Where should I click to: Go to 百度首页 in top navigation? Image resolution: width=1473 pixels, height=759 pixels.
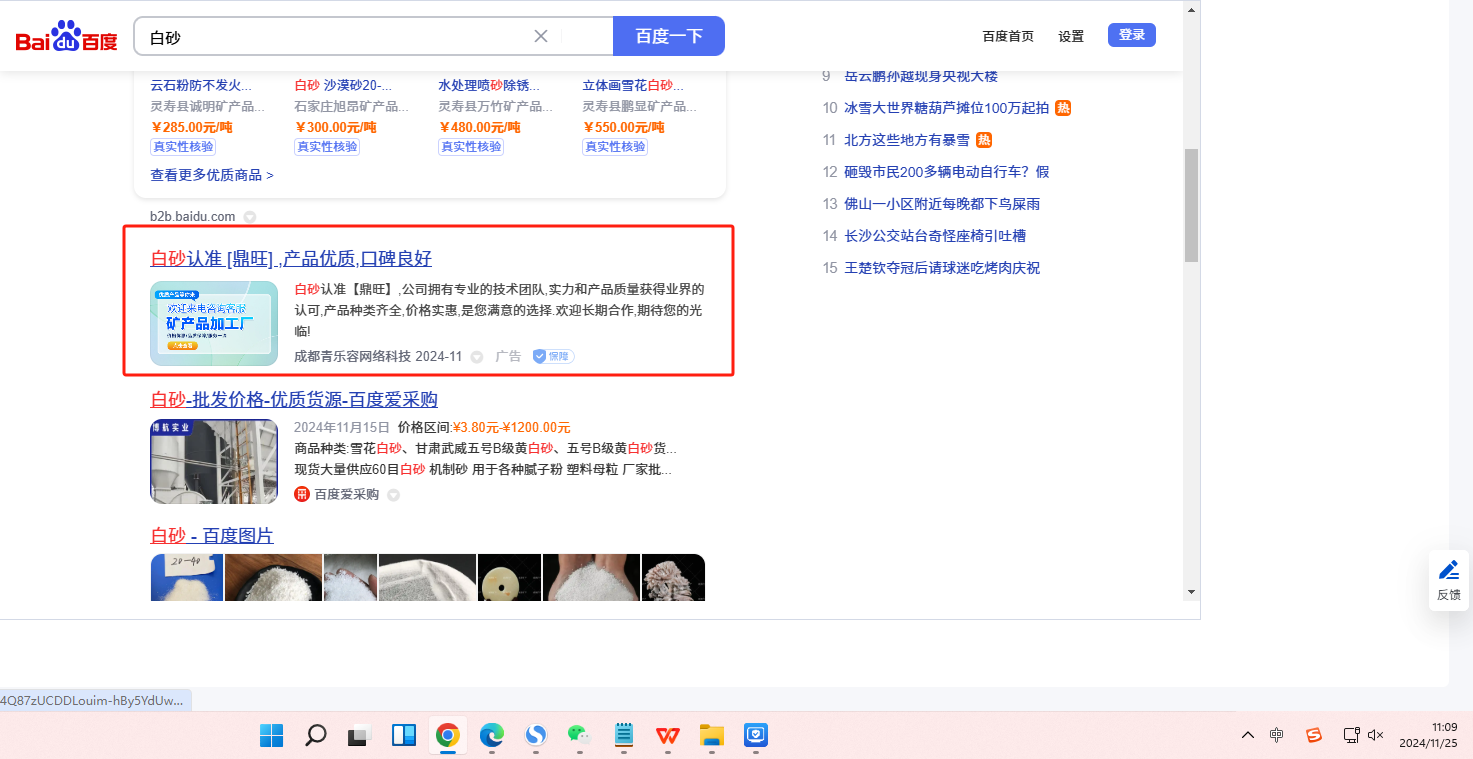(1008, 36)
